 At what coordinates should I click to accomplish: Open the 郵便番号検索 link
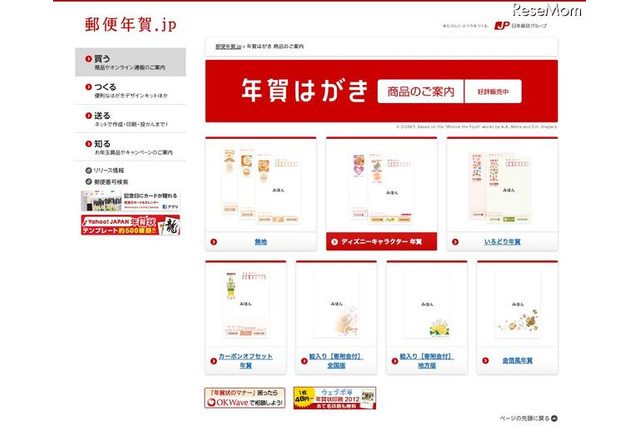(x=111, y=182)
